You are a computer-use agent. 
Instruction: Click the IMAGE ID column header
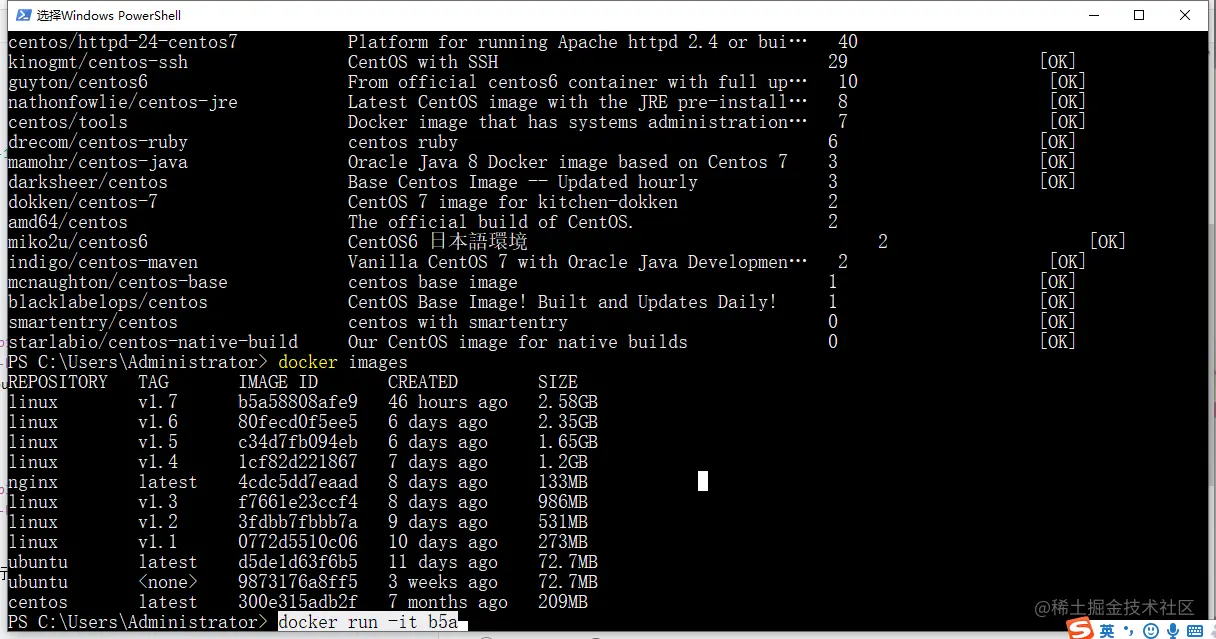click(x=278, y=382)
